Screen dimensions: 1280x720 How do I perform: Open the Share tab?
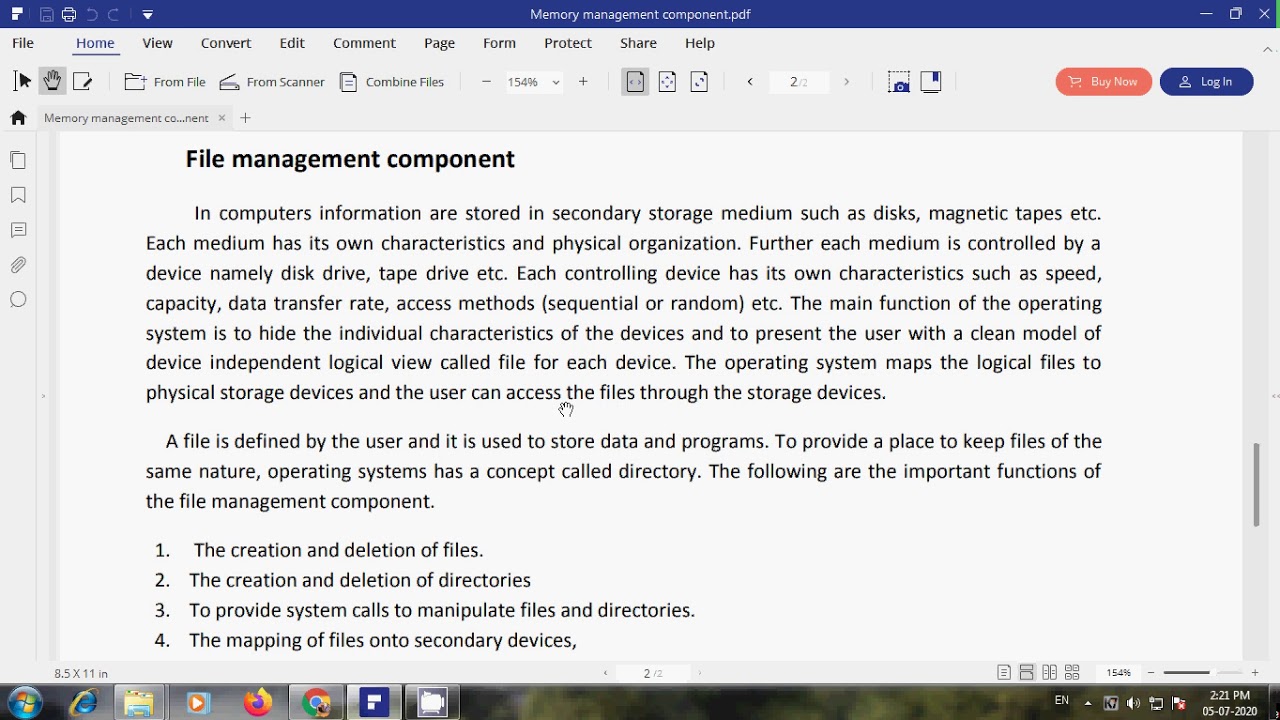coord(638,43)
